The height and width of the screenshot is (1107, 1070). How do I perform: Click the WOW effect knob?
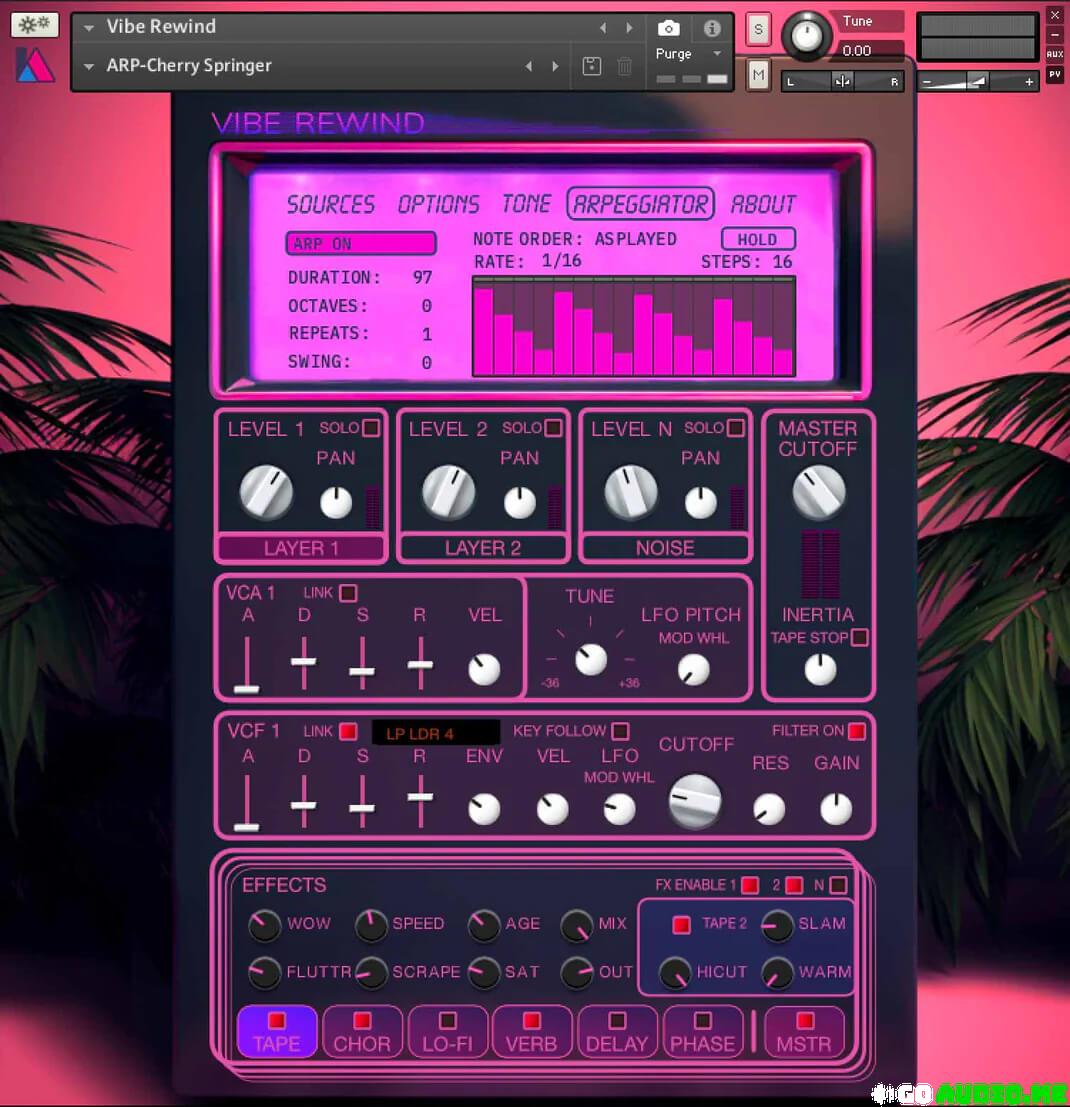(x=265, y=925)
